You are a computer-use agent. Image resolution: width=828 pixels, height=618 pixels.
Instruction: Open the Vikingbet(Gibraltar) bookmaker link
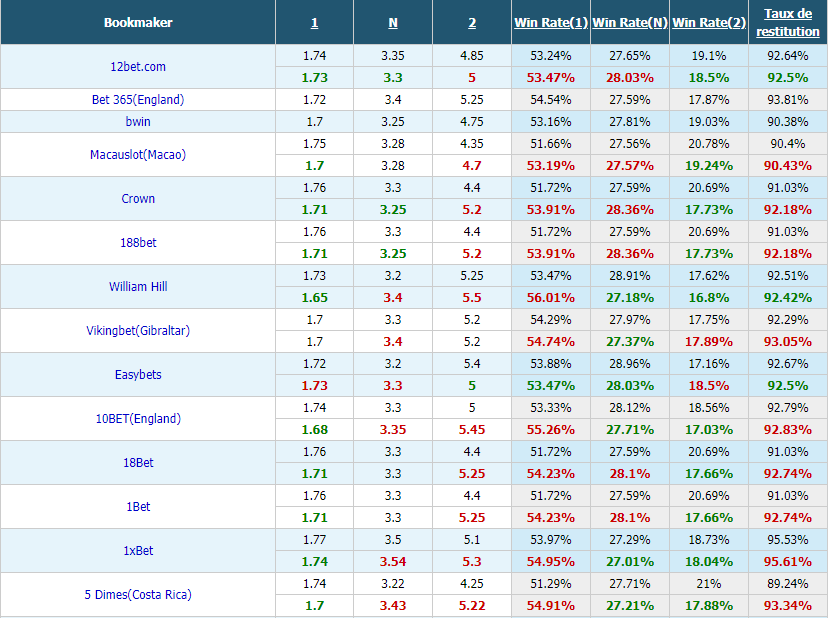pyautogui.click(x=138, y=330)
